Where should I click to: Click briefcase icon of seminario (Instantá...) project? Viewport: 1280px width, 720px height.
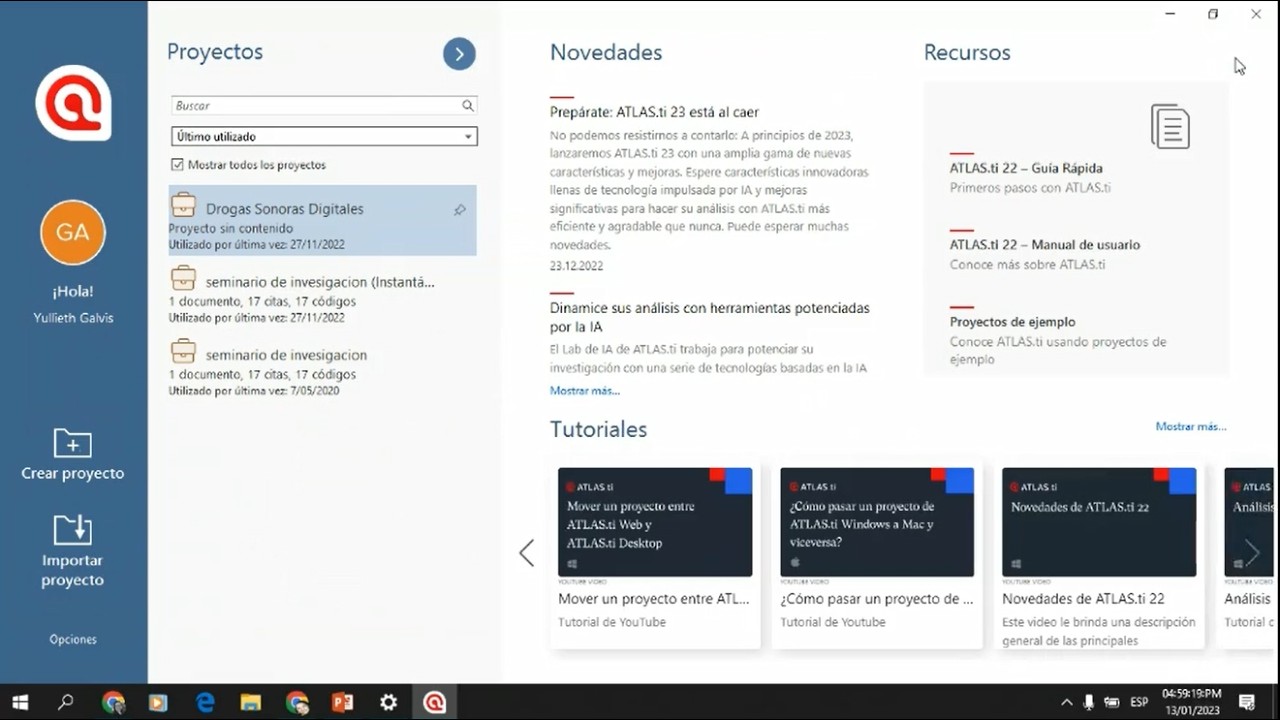[183, 279]
